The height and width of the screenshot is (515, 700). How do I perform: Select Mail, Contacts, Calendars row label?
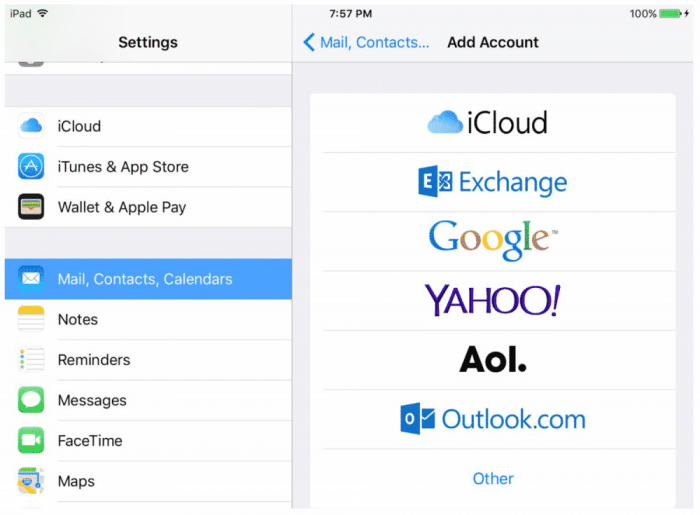click(x=145, y=279)
